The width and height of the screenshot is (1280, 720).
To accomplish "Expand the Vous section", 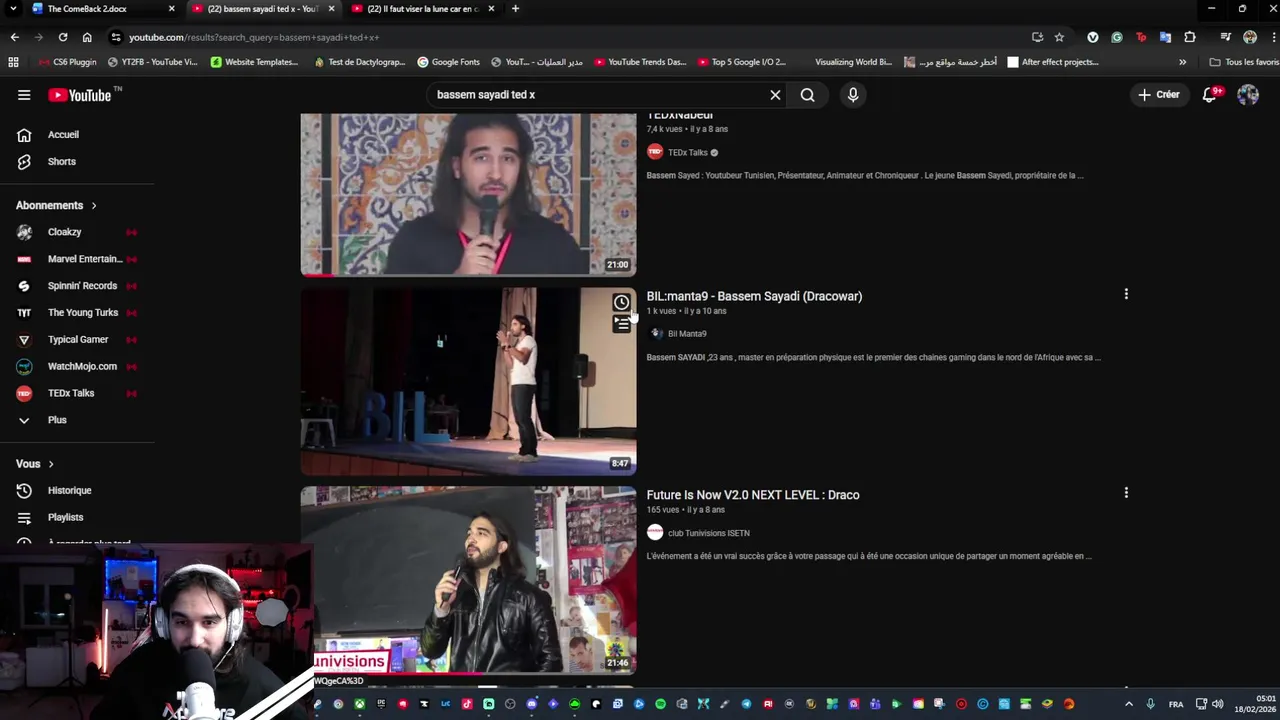I will click(35, 464).
